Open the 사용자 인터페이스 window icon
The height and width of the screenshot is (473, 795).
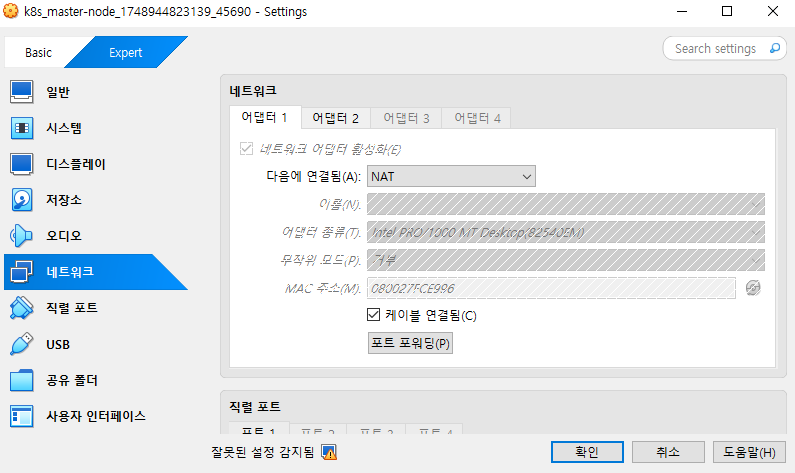[21, 416]
